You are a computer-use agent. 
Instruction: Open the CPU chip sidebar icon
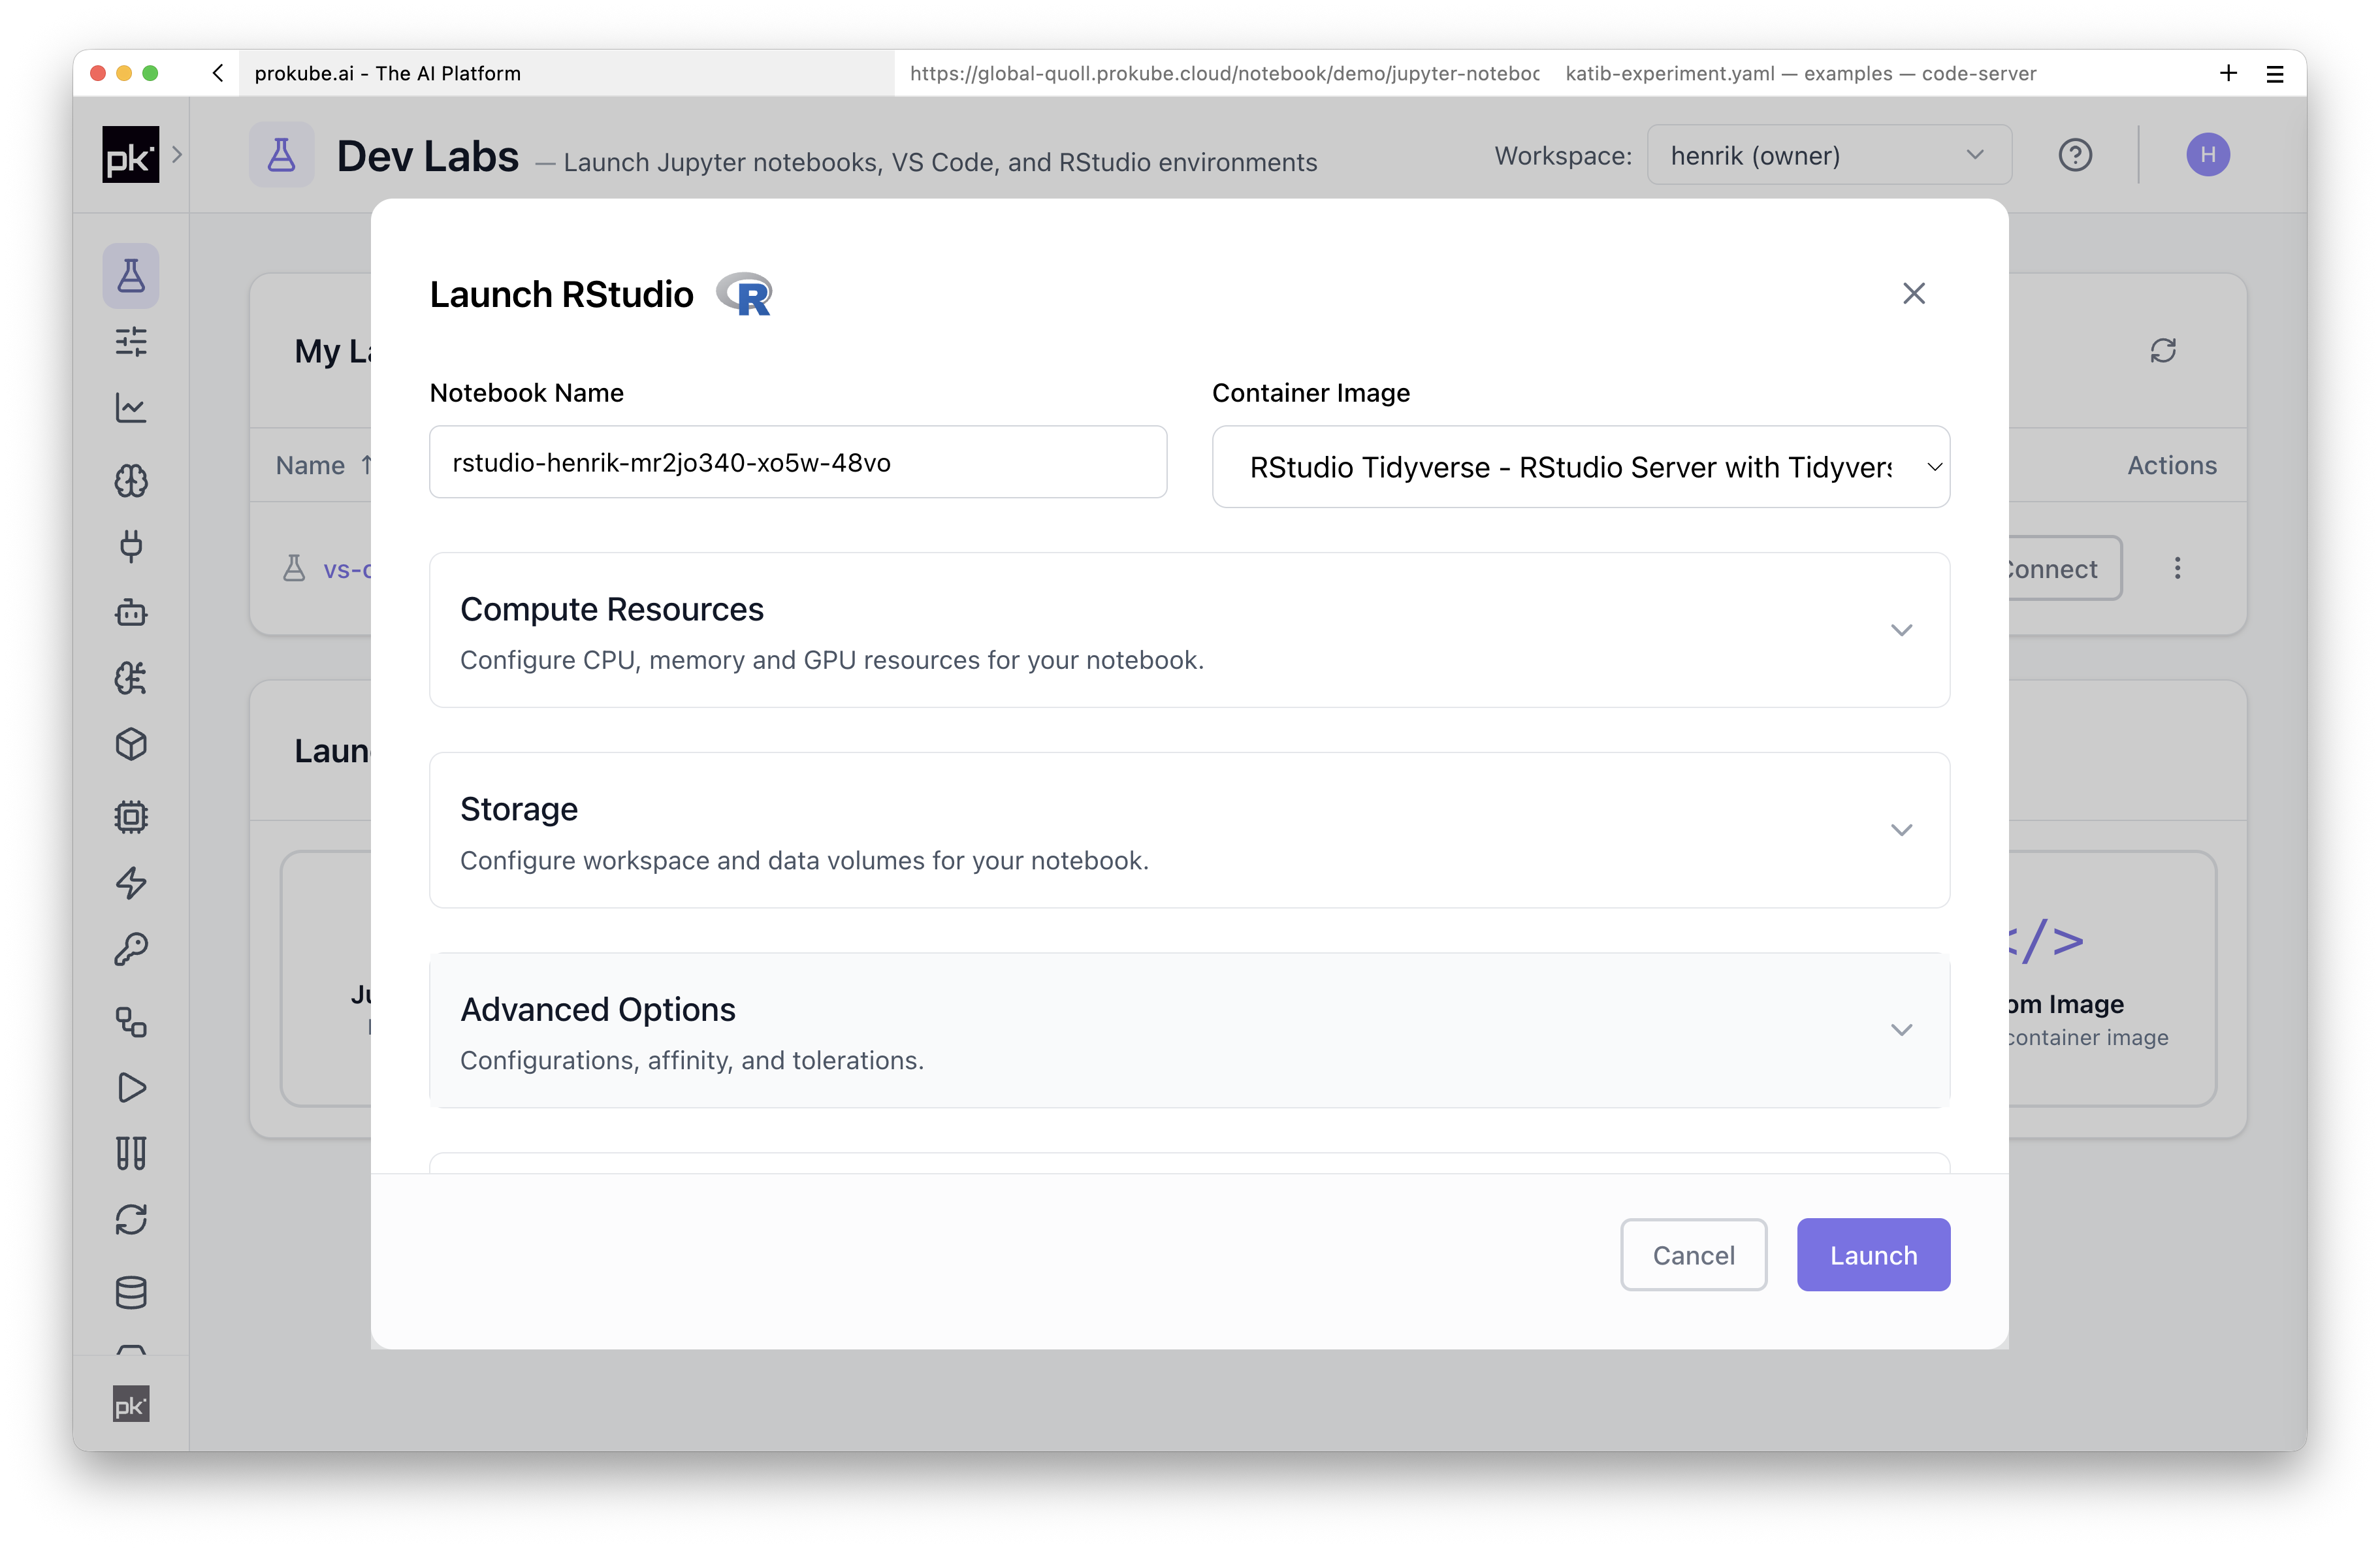point(131,817)
